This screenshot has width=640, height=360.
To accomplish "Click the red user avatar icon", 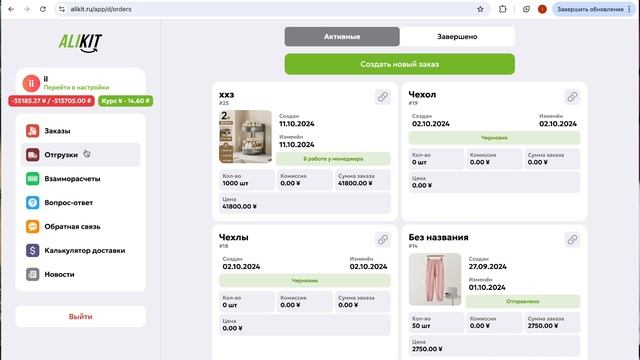I will coord(31,83).
